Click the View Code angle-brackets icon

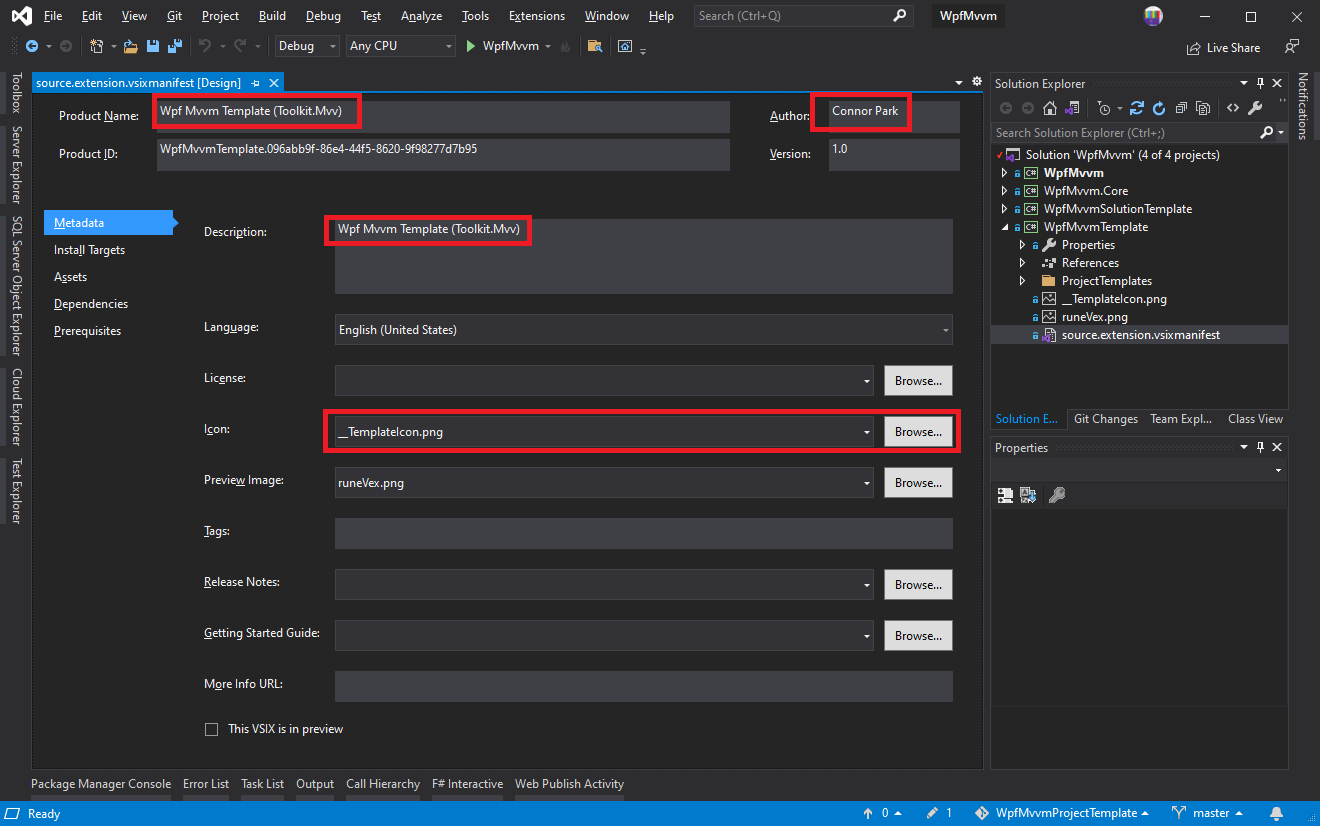pos(1232,108)
